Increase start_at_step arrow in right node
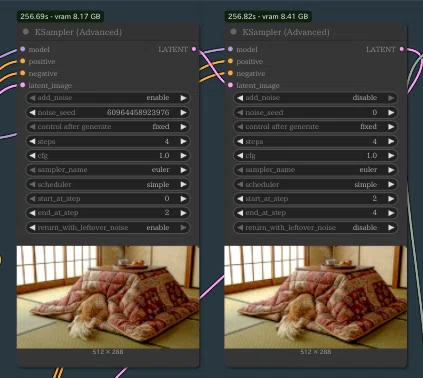Viewport: 423px width, 378px height. 391,199
